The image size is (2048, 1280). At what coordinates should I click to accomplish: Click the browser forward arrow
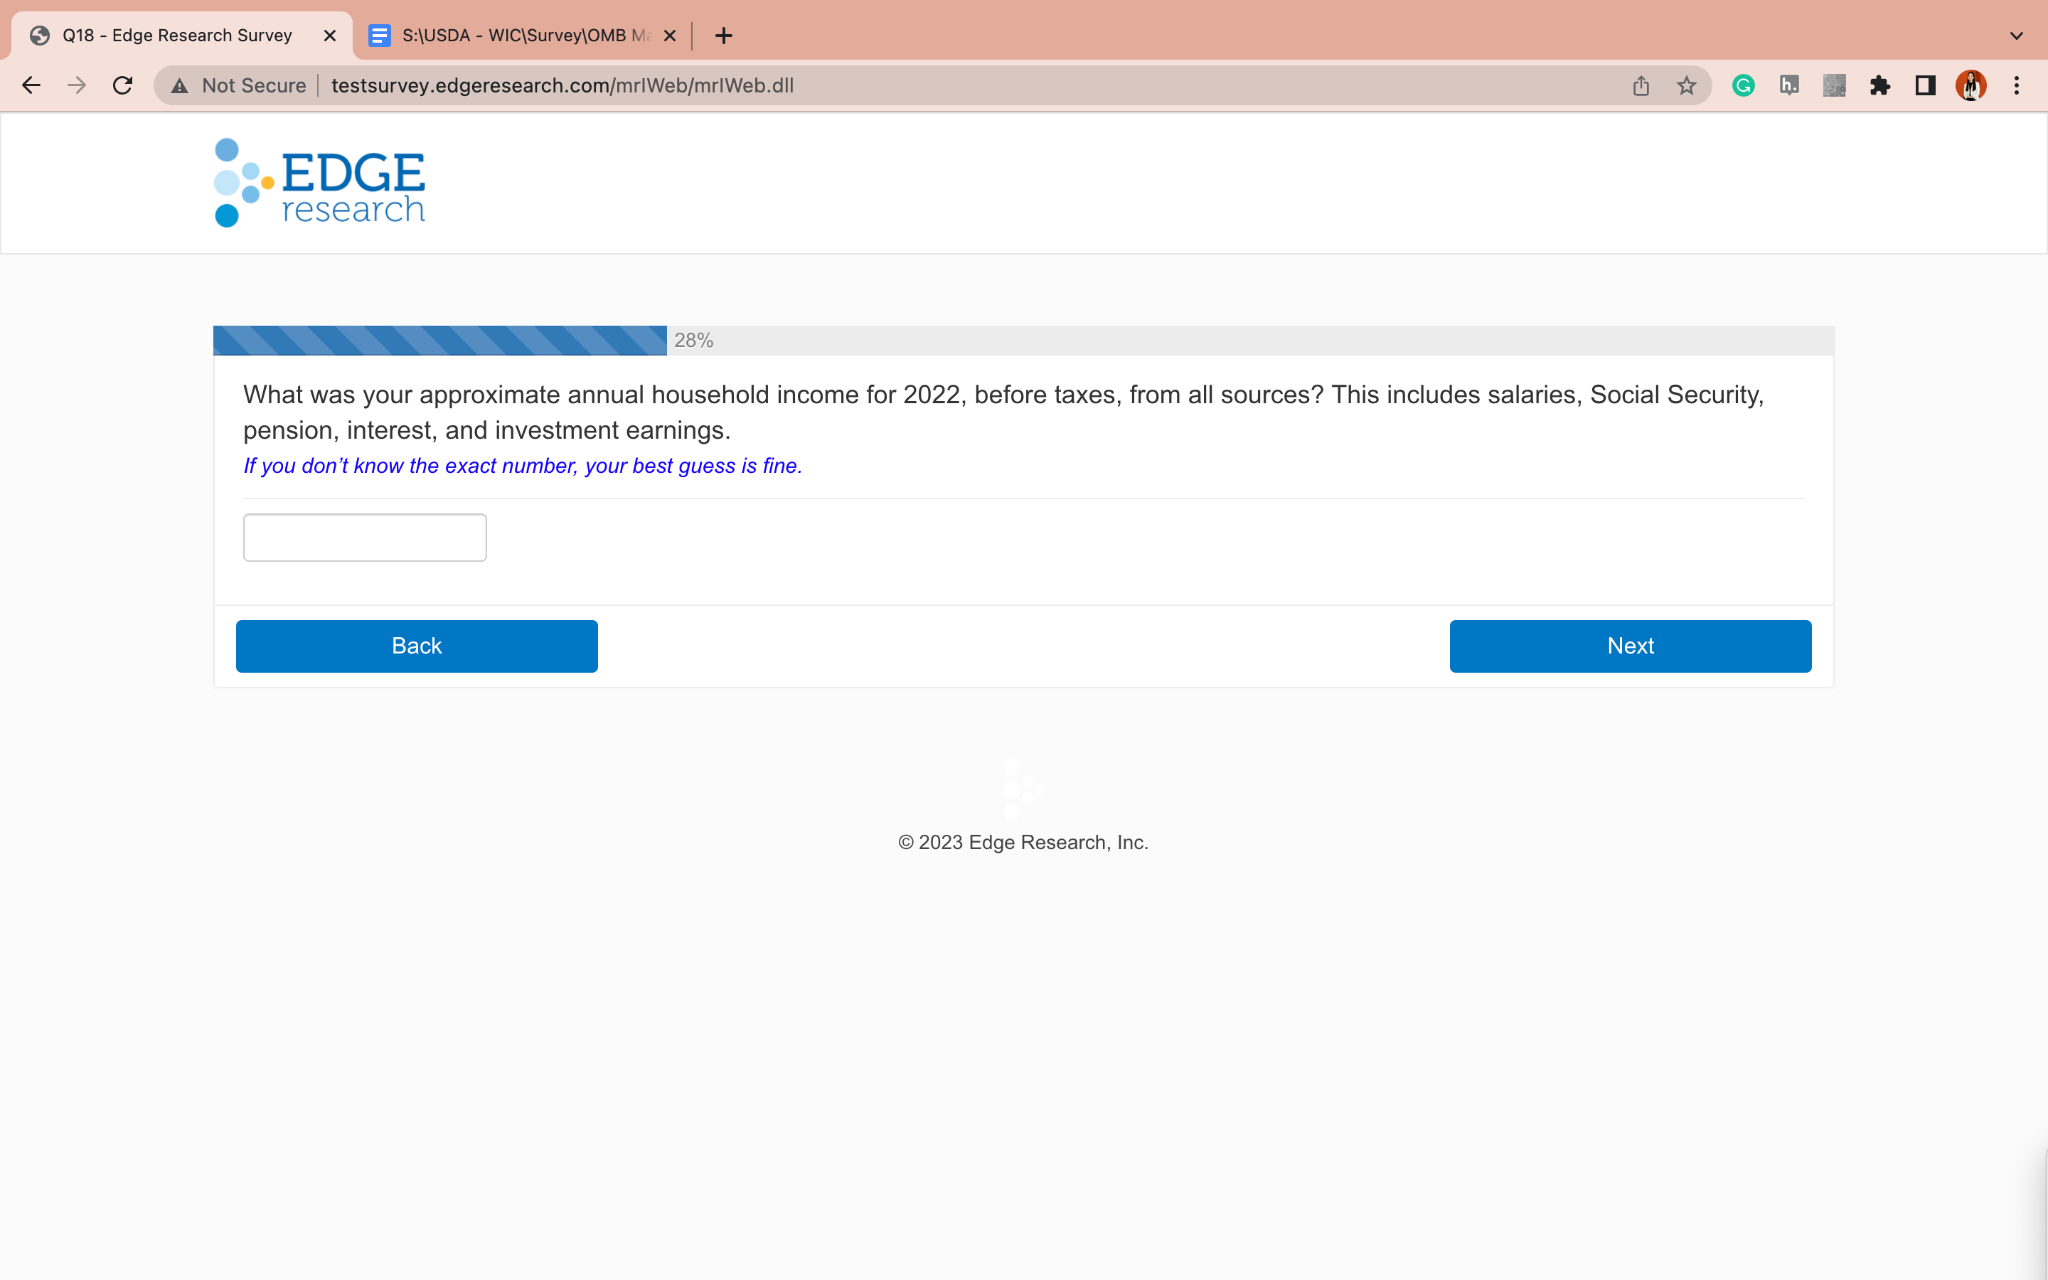point(77,86)
